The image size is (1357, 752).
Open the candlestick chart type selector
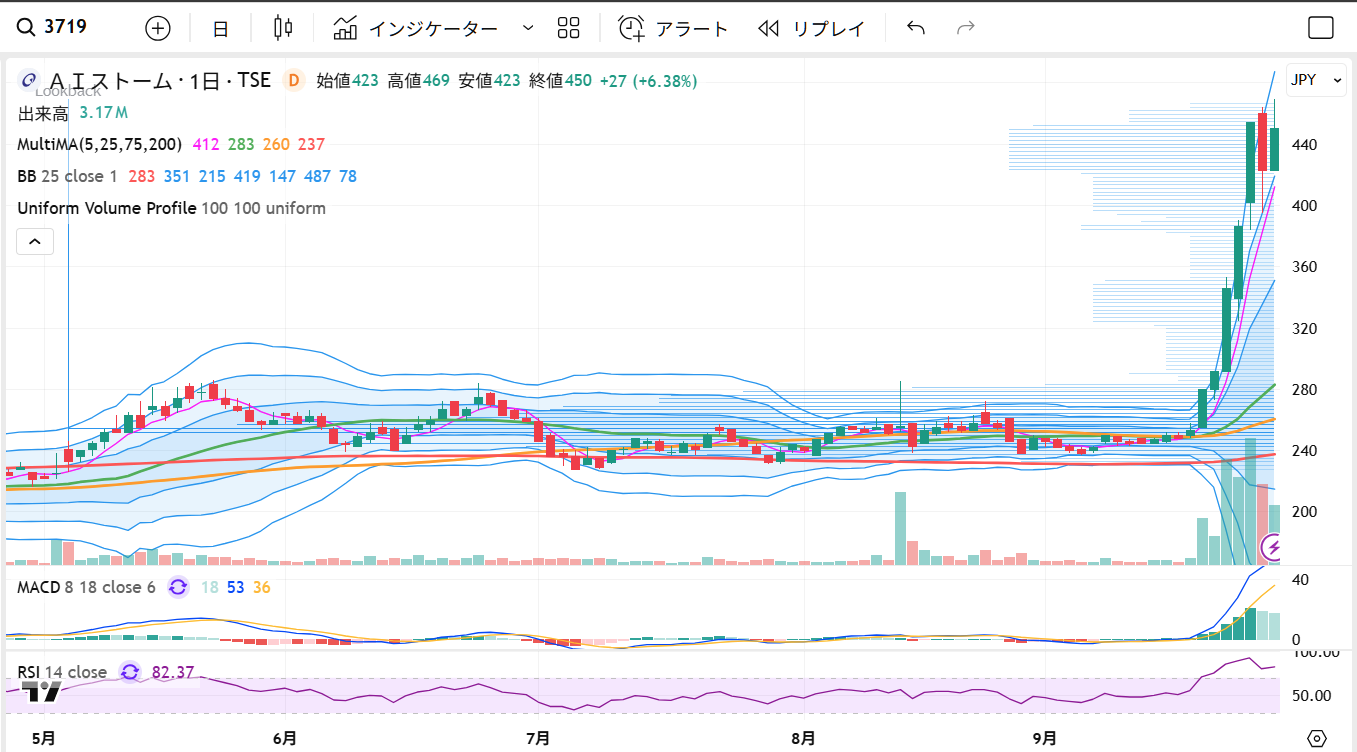point(283,28)
